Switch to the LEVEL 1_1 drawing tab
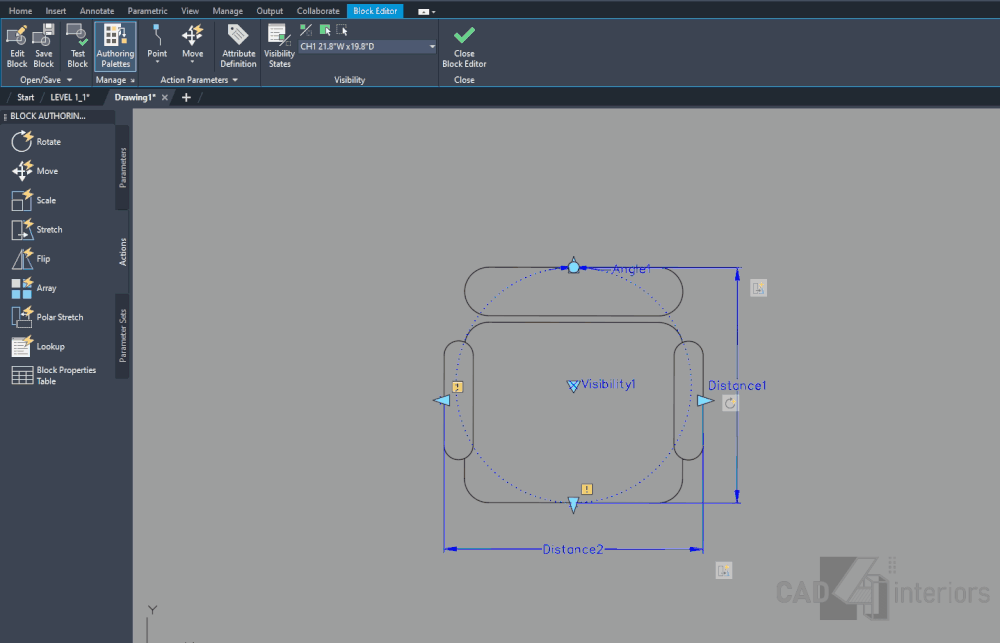 point(70,98)
